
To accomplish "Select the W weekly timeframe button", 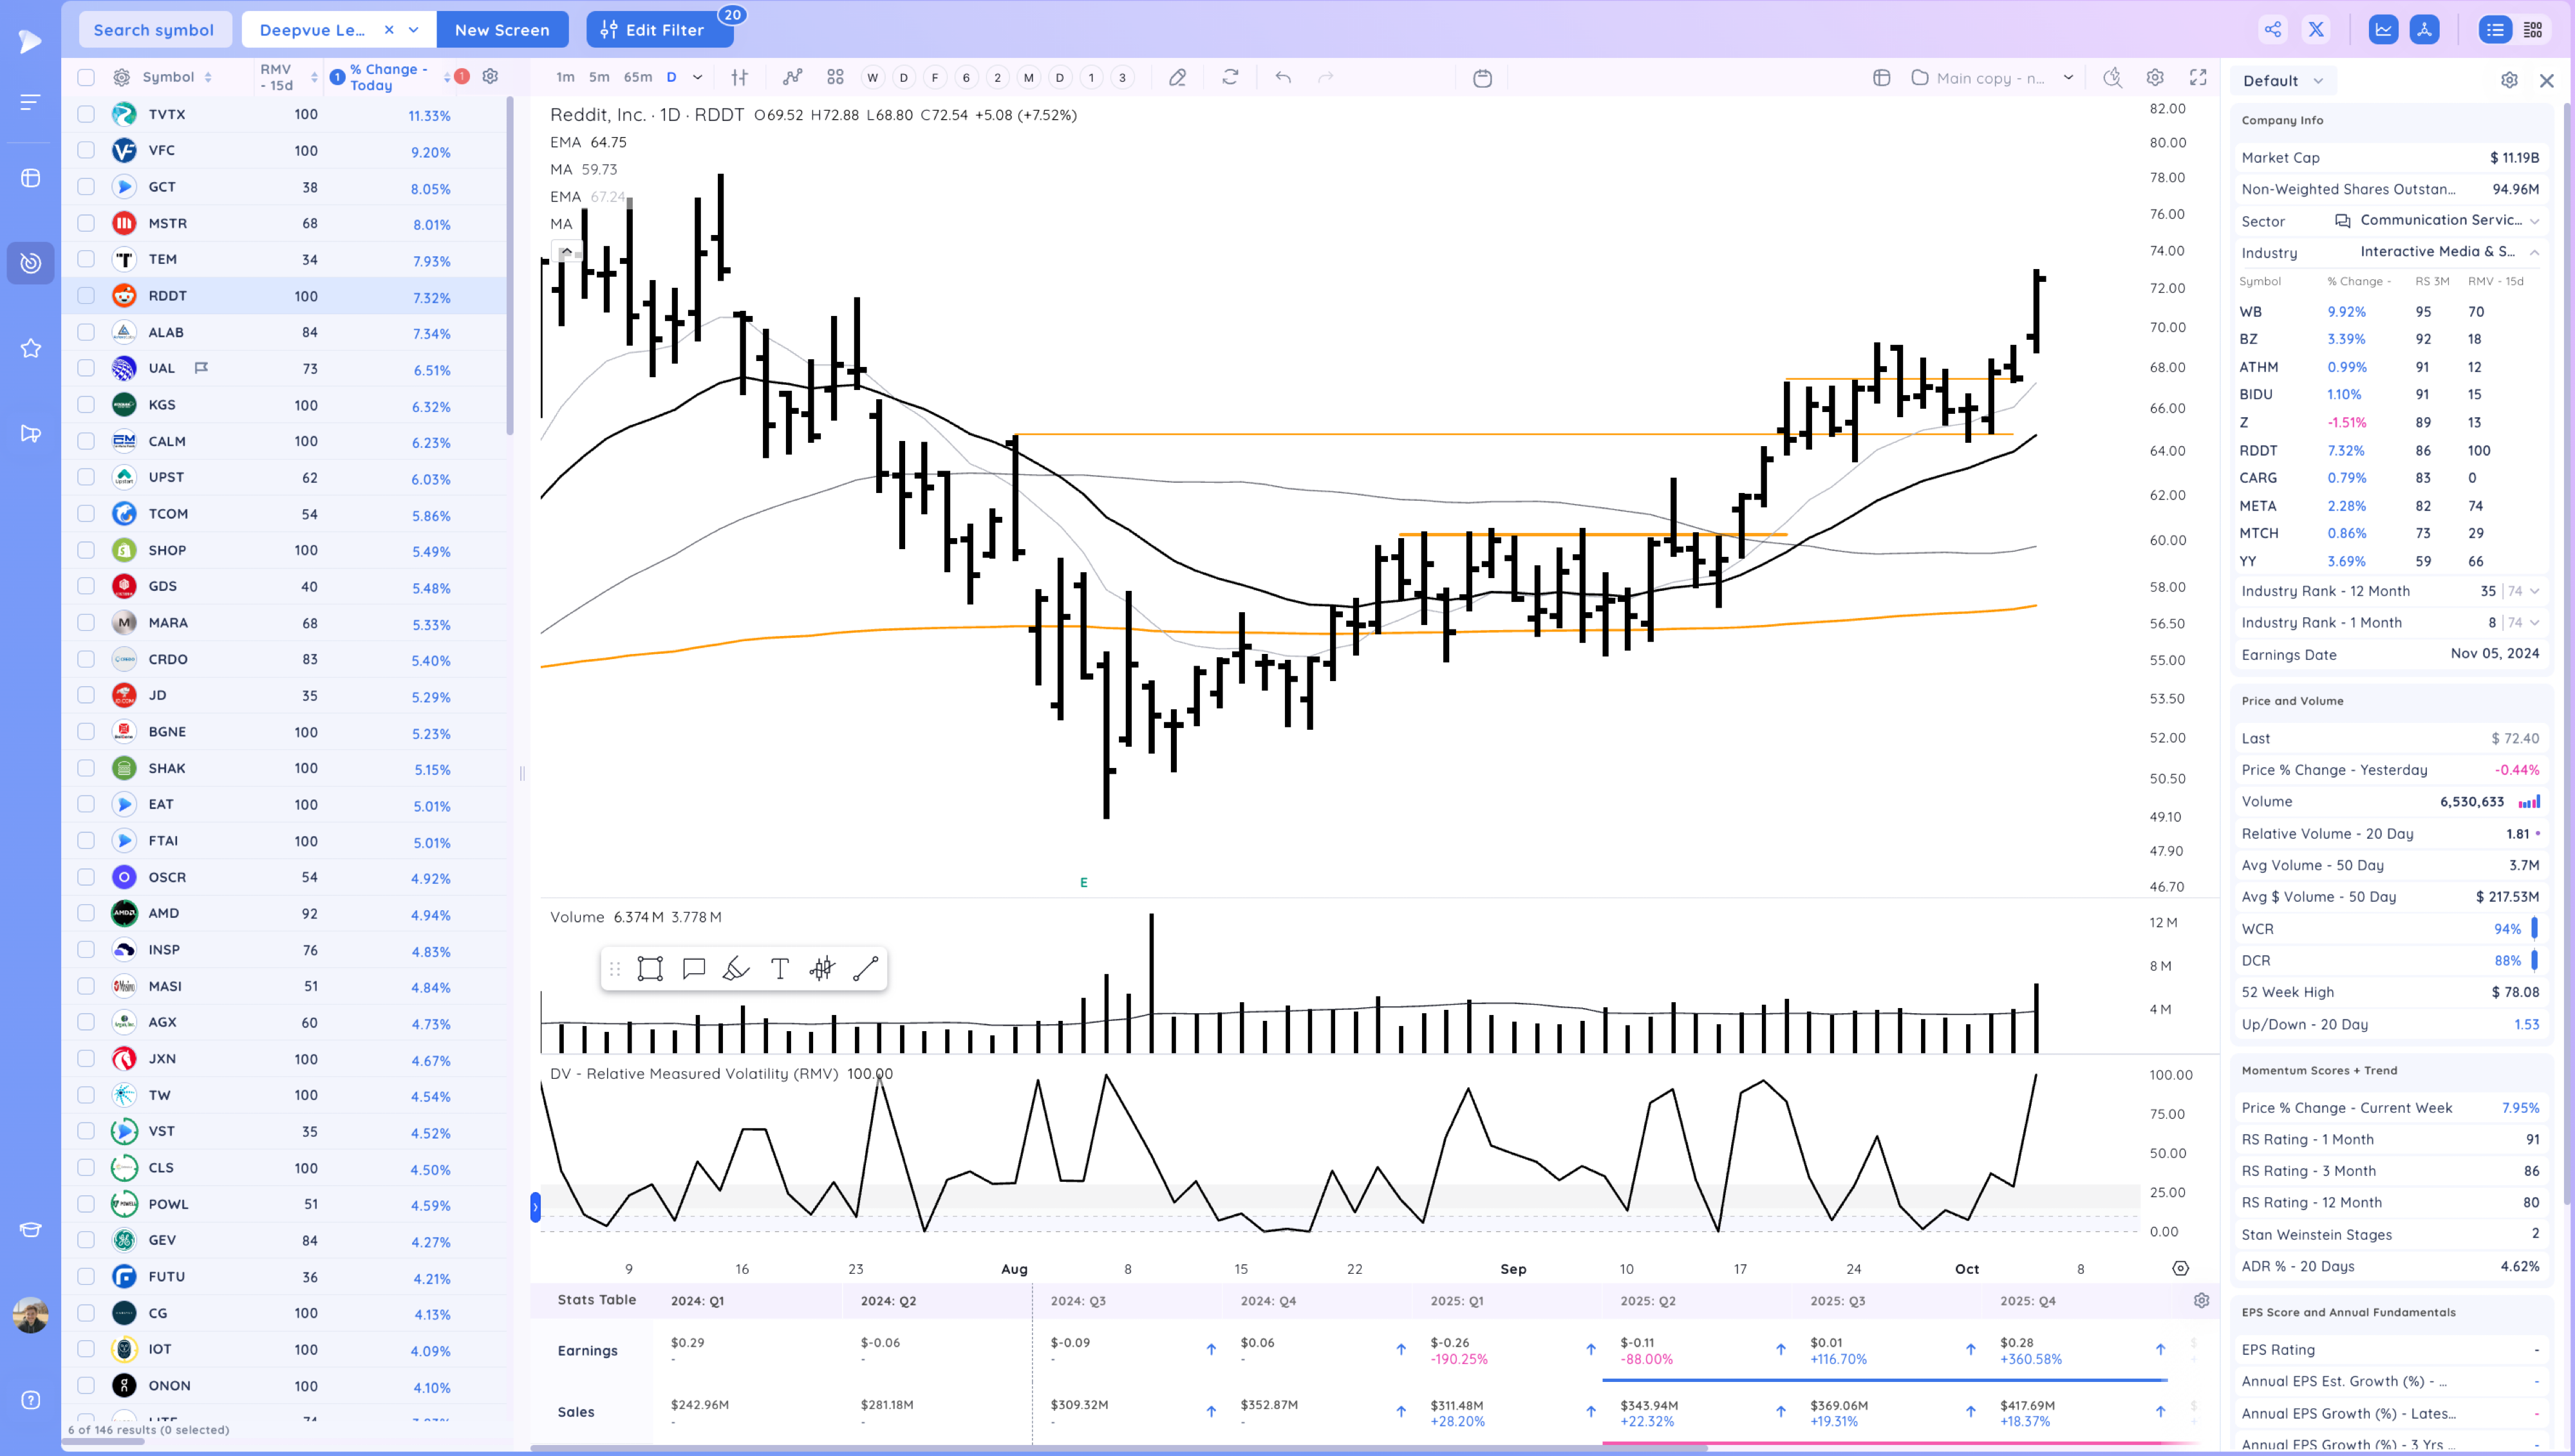I will [871, 77].
